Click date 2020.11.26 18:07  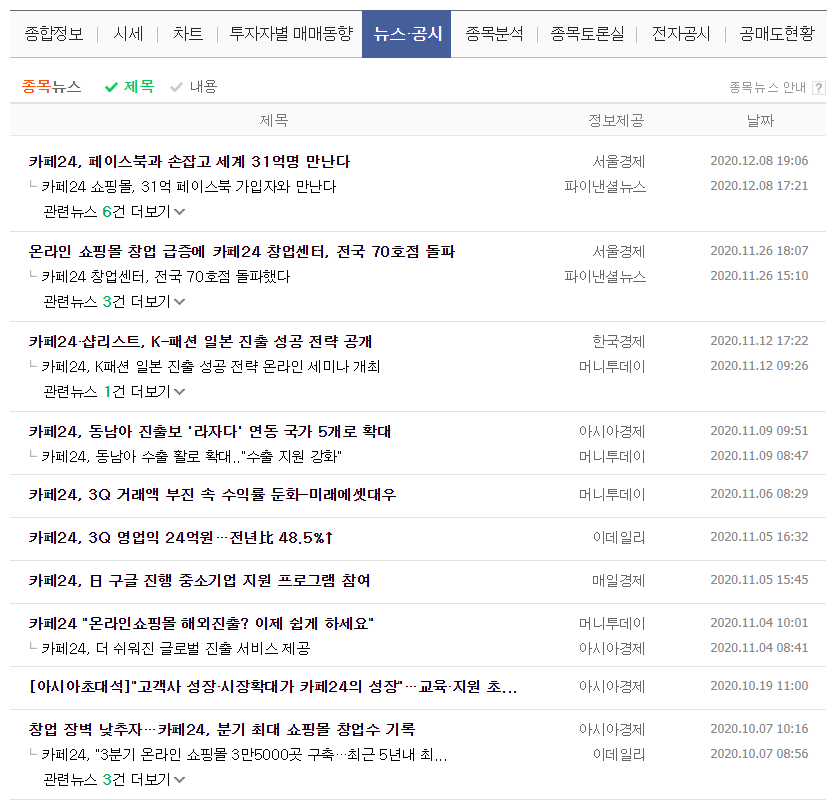759,251
